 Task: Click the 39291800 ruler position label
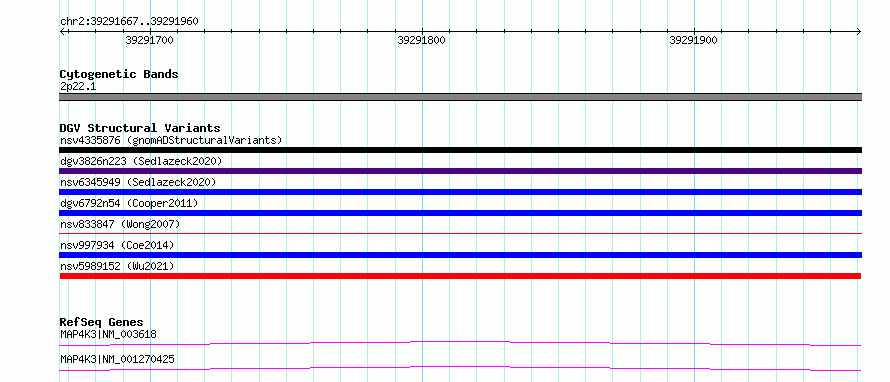tap(422, 40)
